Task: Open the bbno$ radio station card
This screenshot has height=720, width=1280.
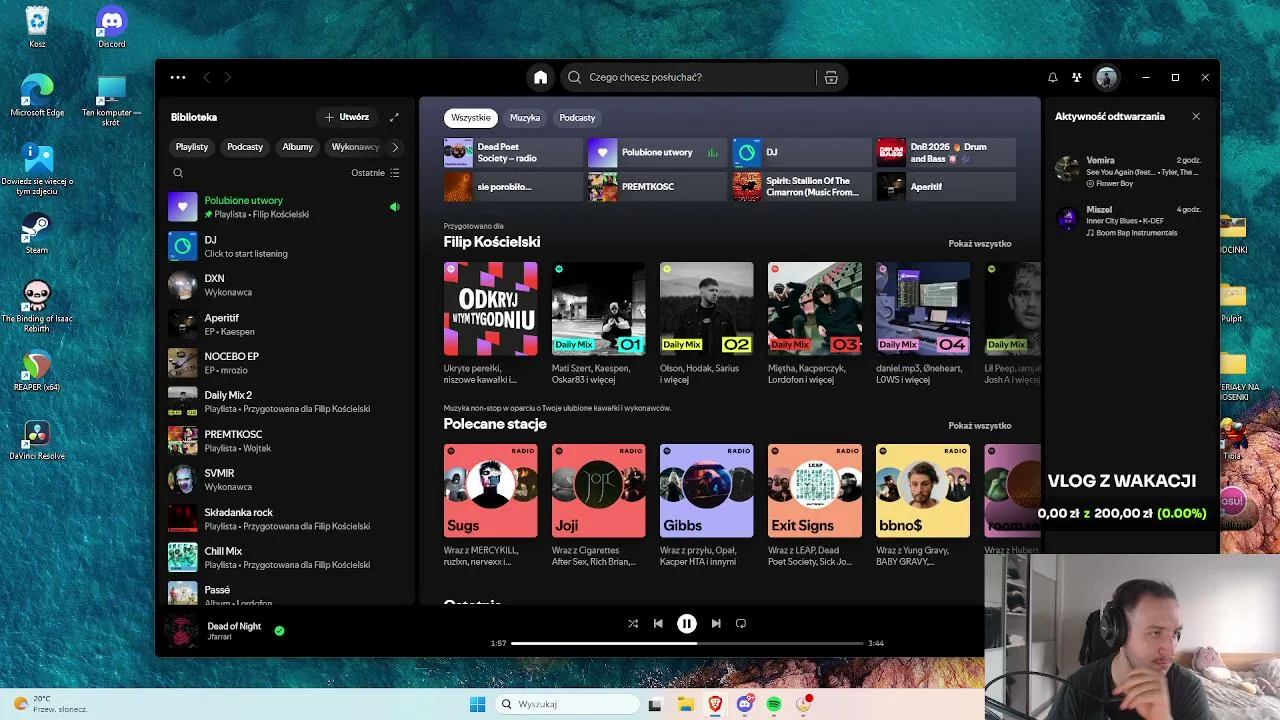Action: pos(923,505)
